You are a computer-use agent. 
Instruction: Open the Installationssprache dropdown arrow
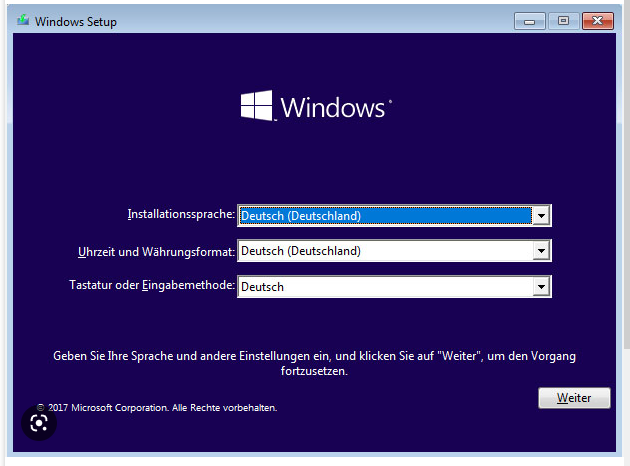tap(541, 216)
